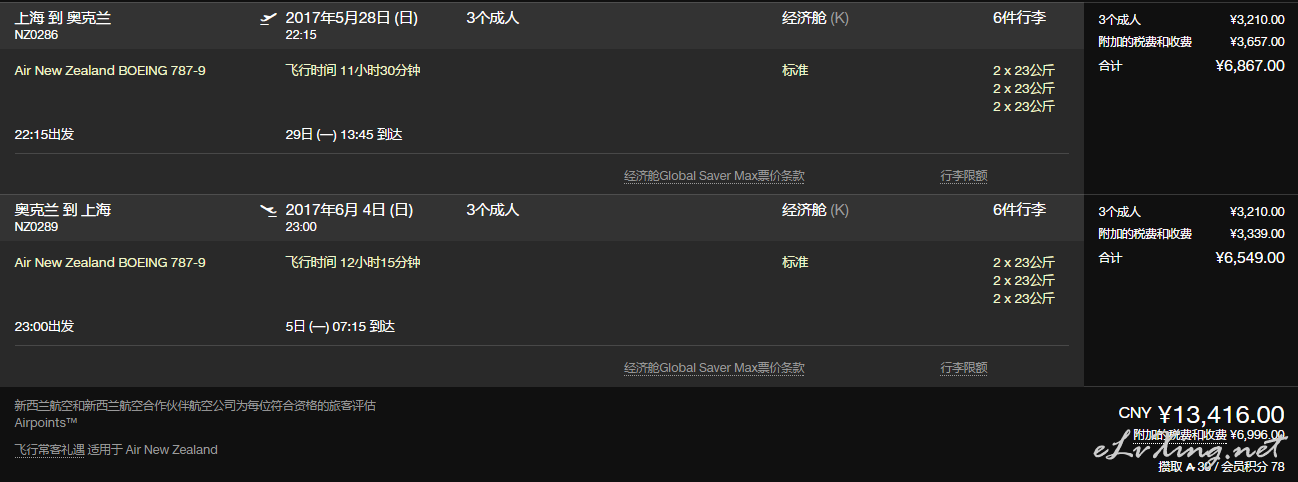Click 经济舱 (K) on the outbound flight

coord(815,17)
